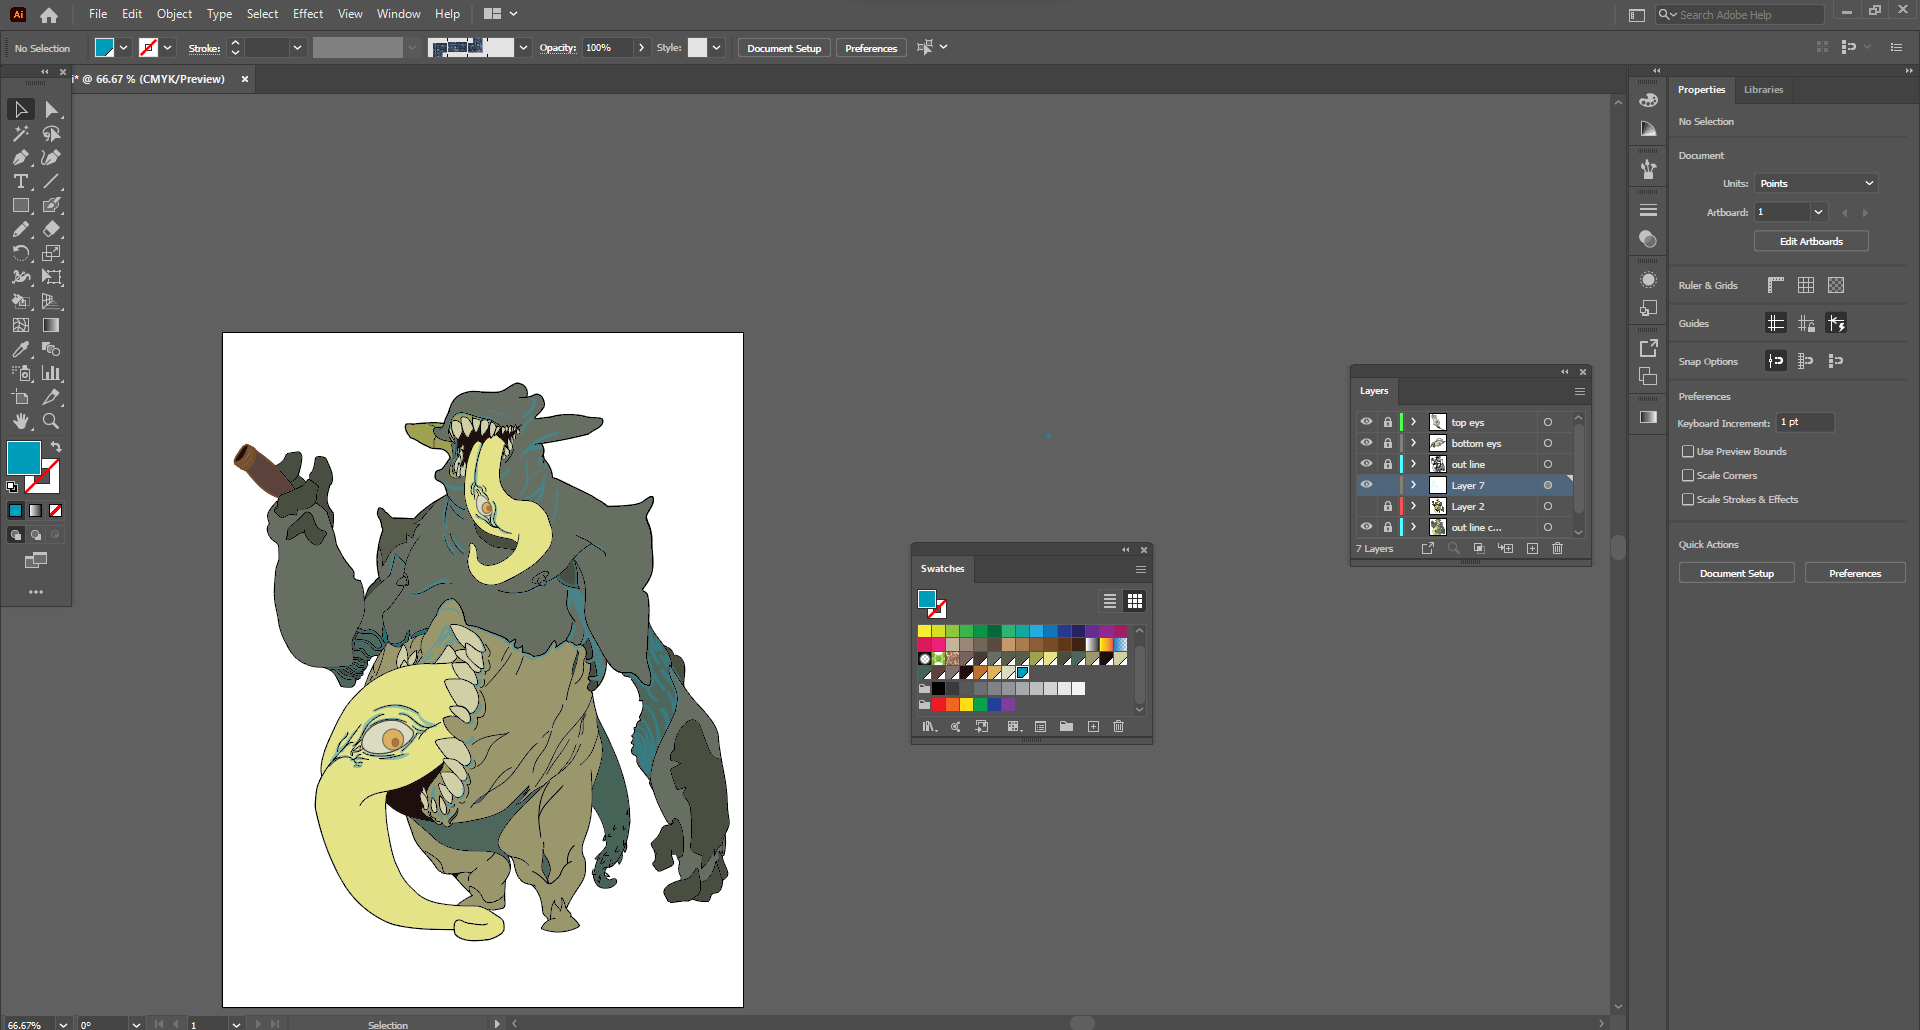
Task: Open the Effect menu
Action: pos(308,14)
